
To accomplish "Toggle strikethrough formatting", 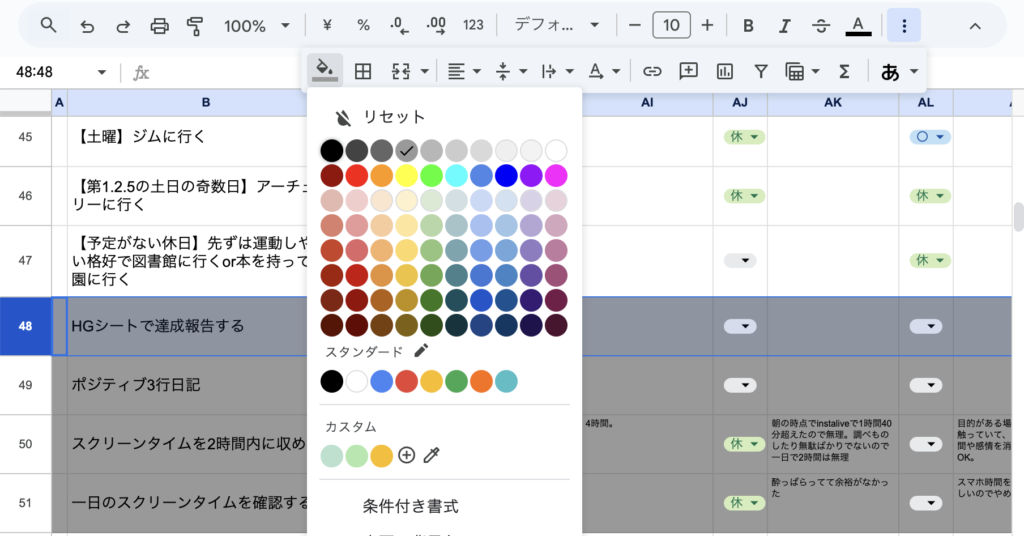I will 821,25.
